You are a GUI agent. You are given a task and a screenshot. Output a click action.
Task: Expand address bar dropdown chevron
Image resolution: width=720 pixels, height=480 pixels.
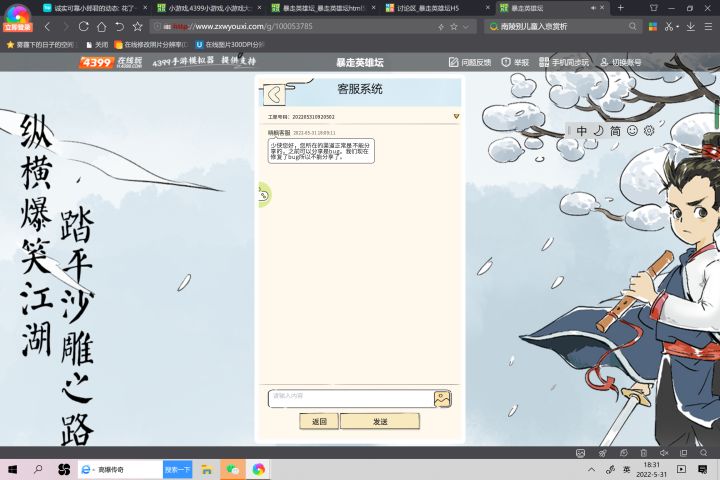coord(466,27)
